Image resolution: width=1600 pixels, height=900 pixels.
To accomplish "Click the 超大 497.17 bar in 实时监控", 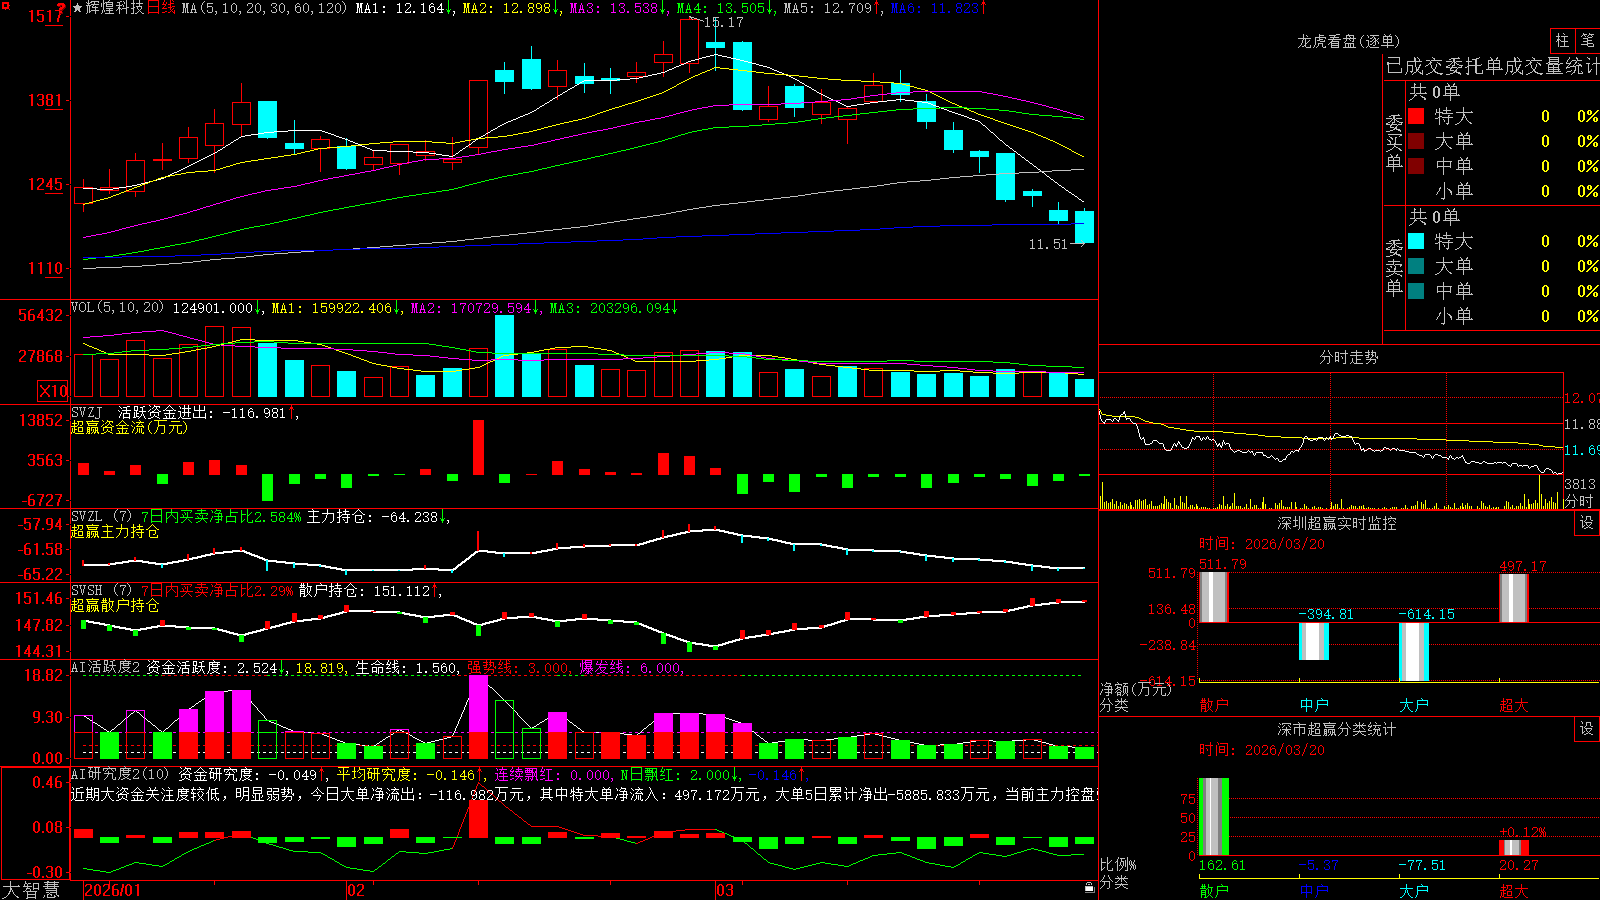I will click(x=1514, y=598).
